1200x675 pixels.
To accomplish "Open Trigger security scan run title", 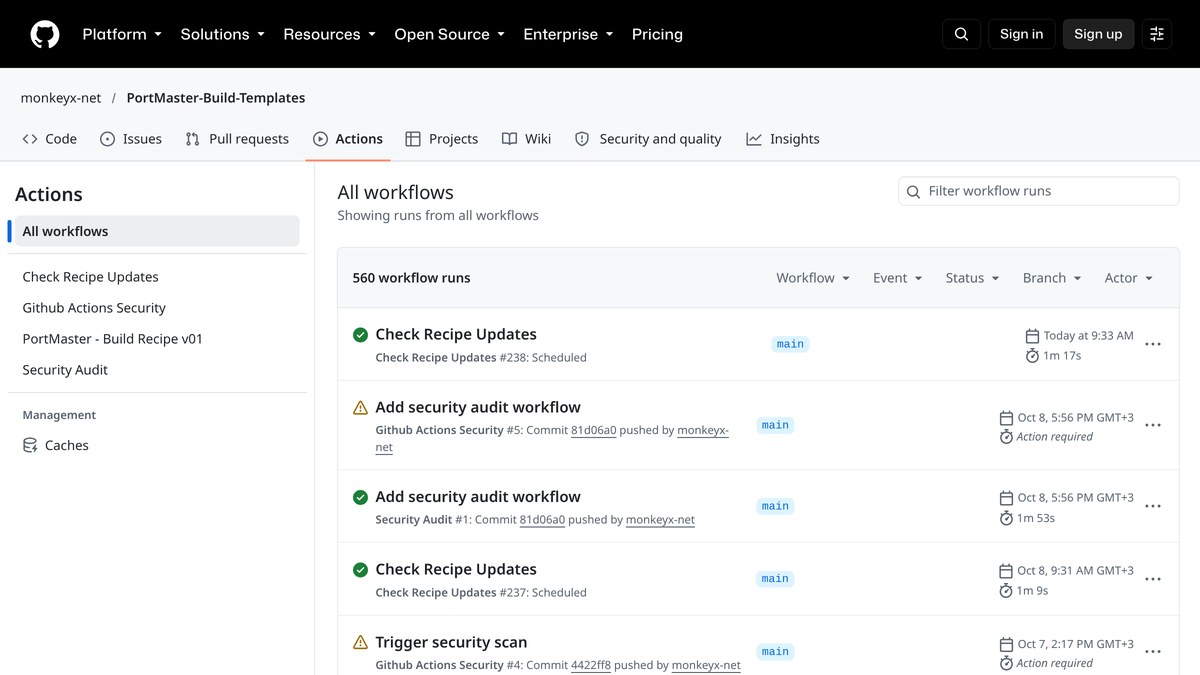I will click(x=451, y=642).
